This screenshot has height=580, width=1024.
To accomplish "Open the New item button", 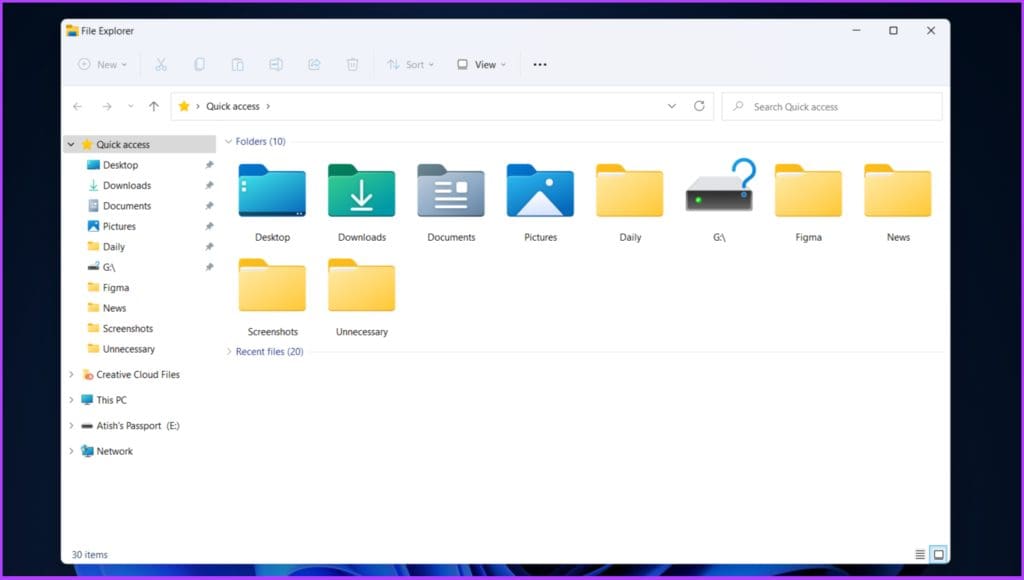I will tap(100, 64).
